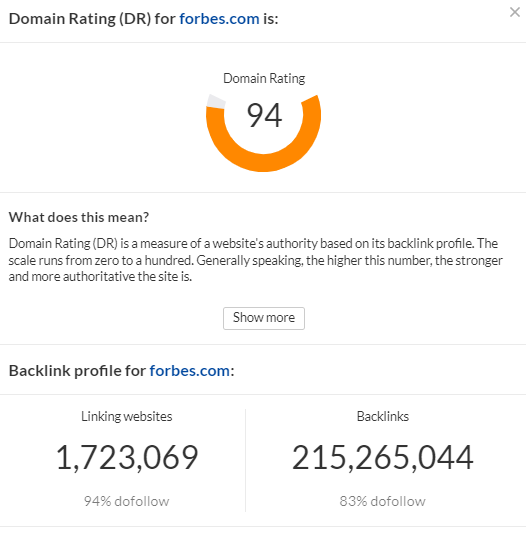Screen dimensions: 526x533
Task: Select the 1,723,069 linking websites count
Action: 127,458
